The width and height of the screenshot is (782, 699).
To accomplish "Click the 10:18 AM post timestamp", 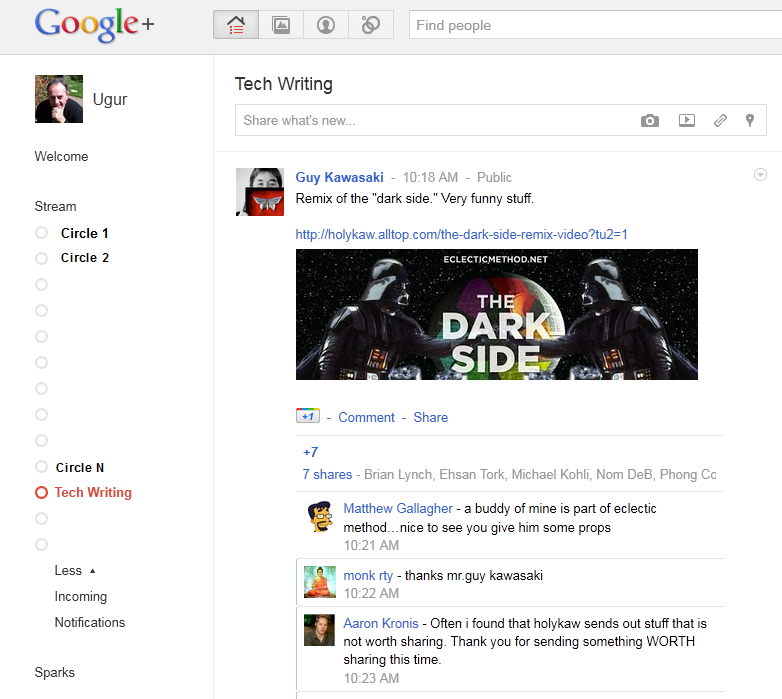I will tap(430, 177).
